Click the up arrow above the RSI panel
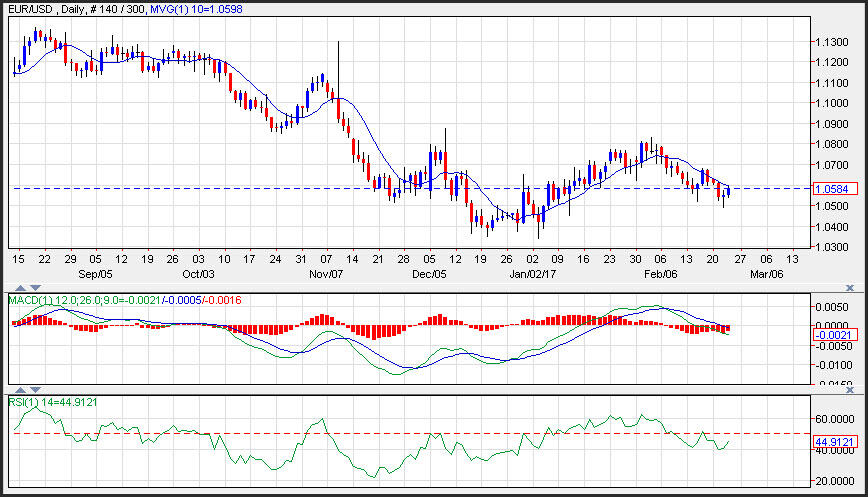Viewport: 868px width, 497px height. (x=19, y=389)
